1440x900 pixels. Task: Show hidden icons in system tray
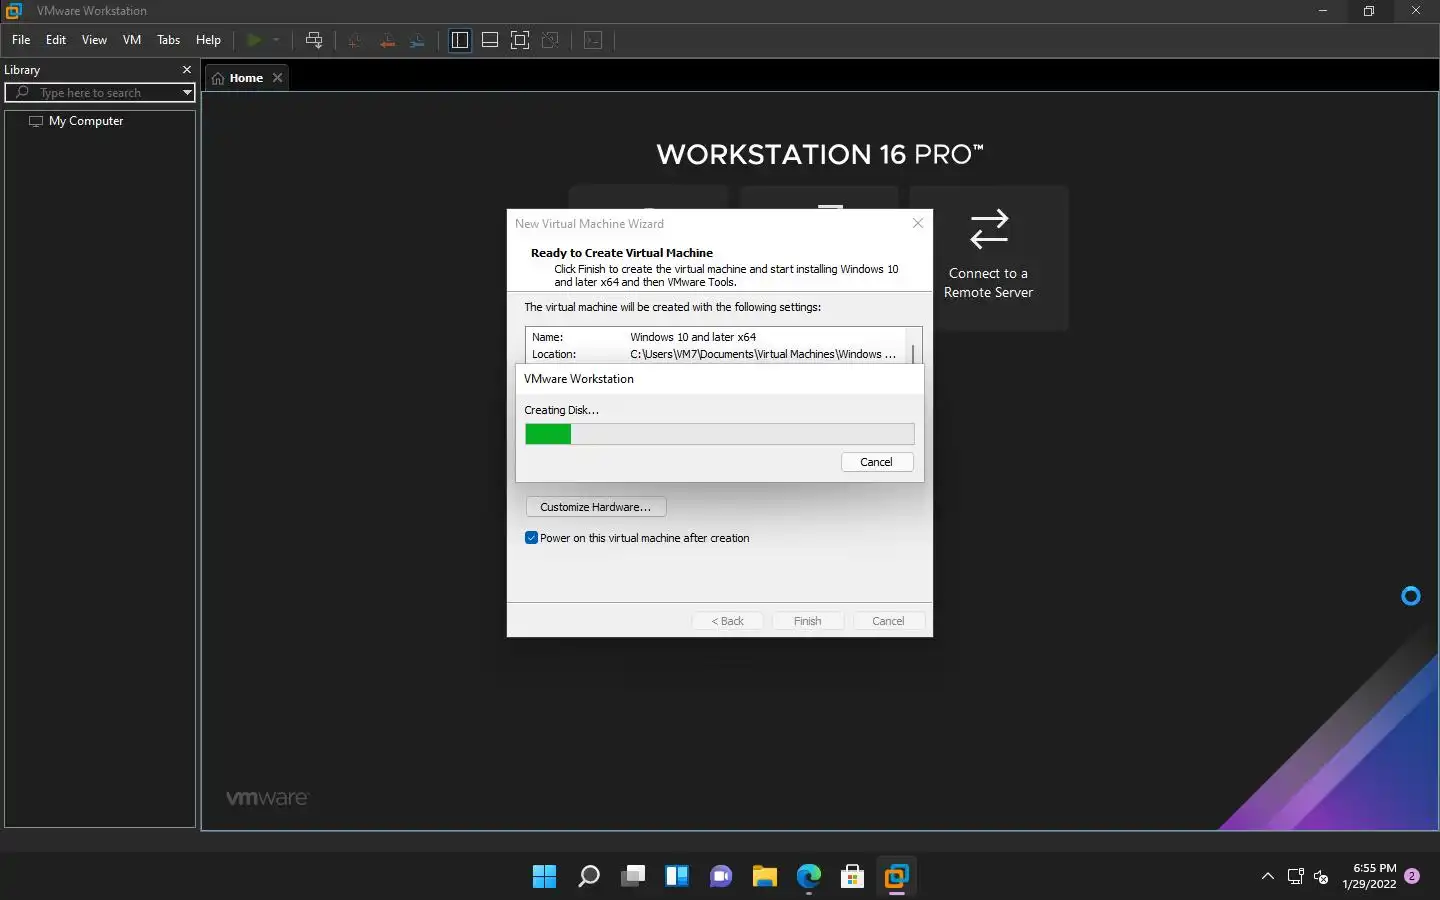click(x=1268, y=876)
